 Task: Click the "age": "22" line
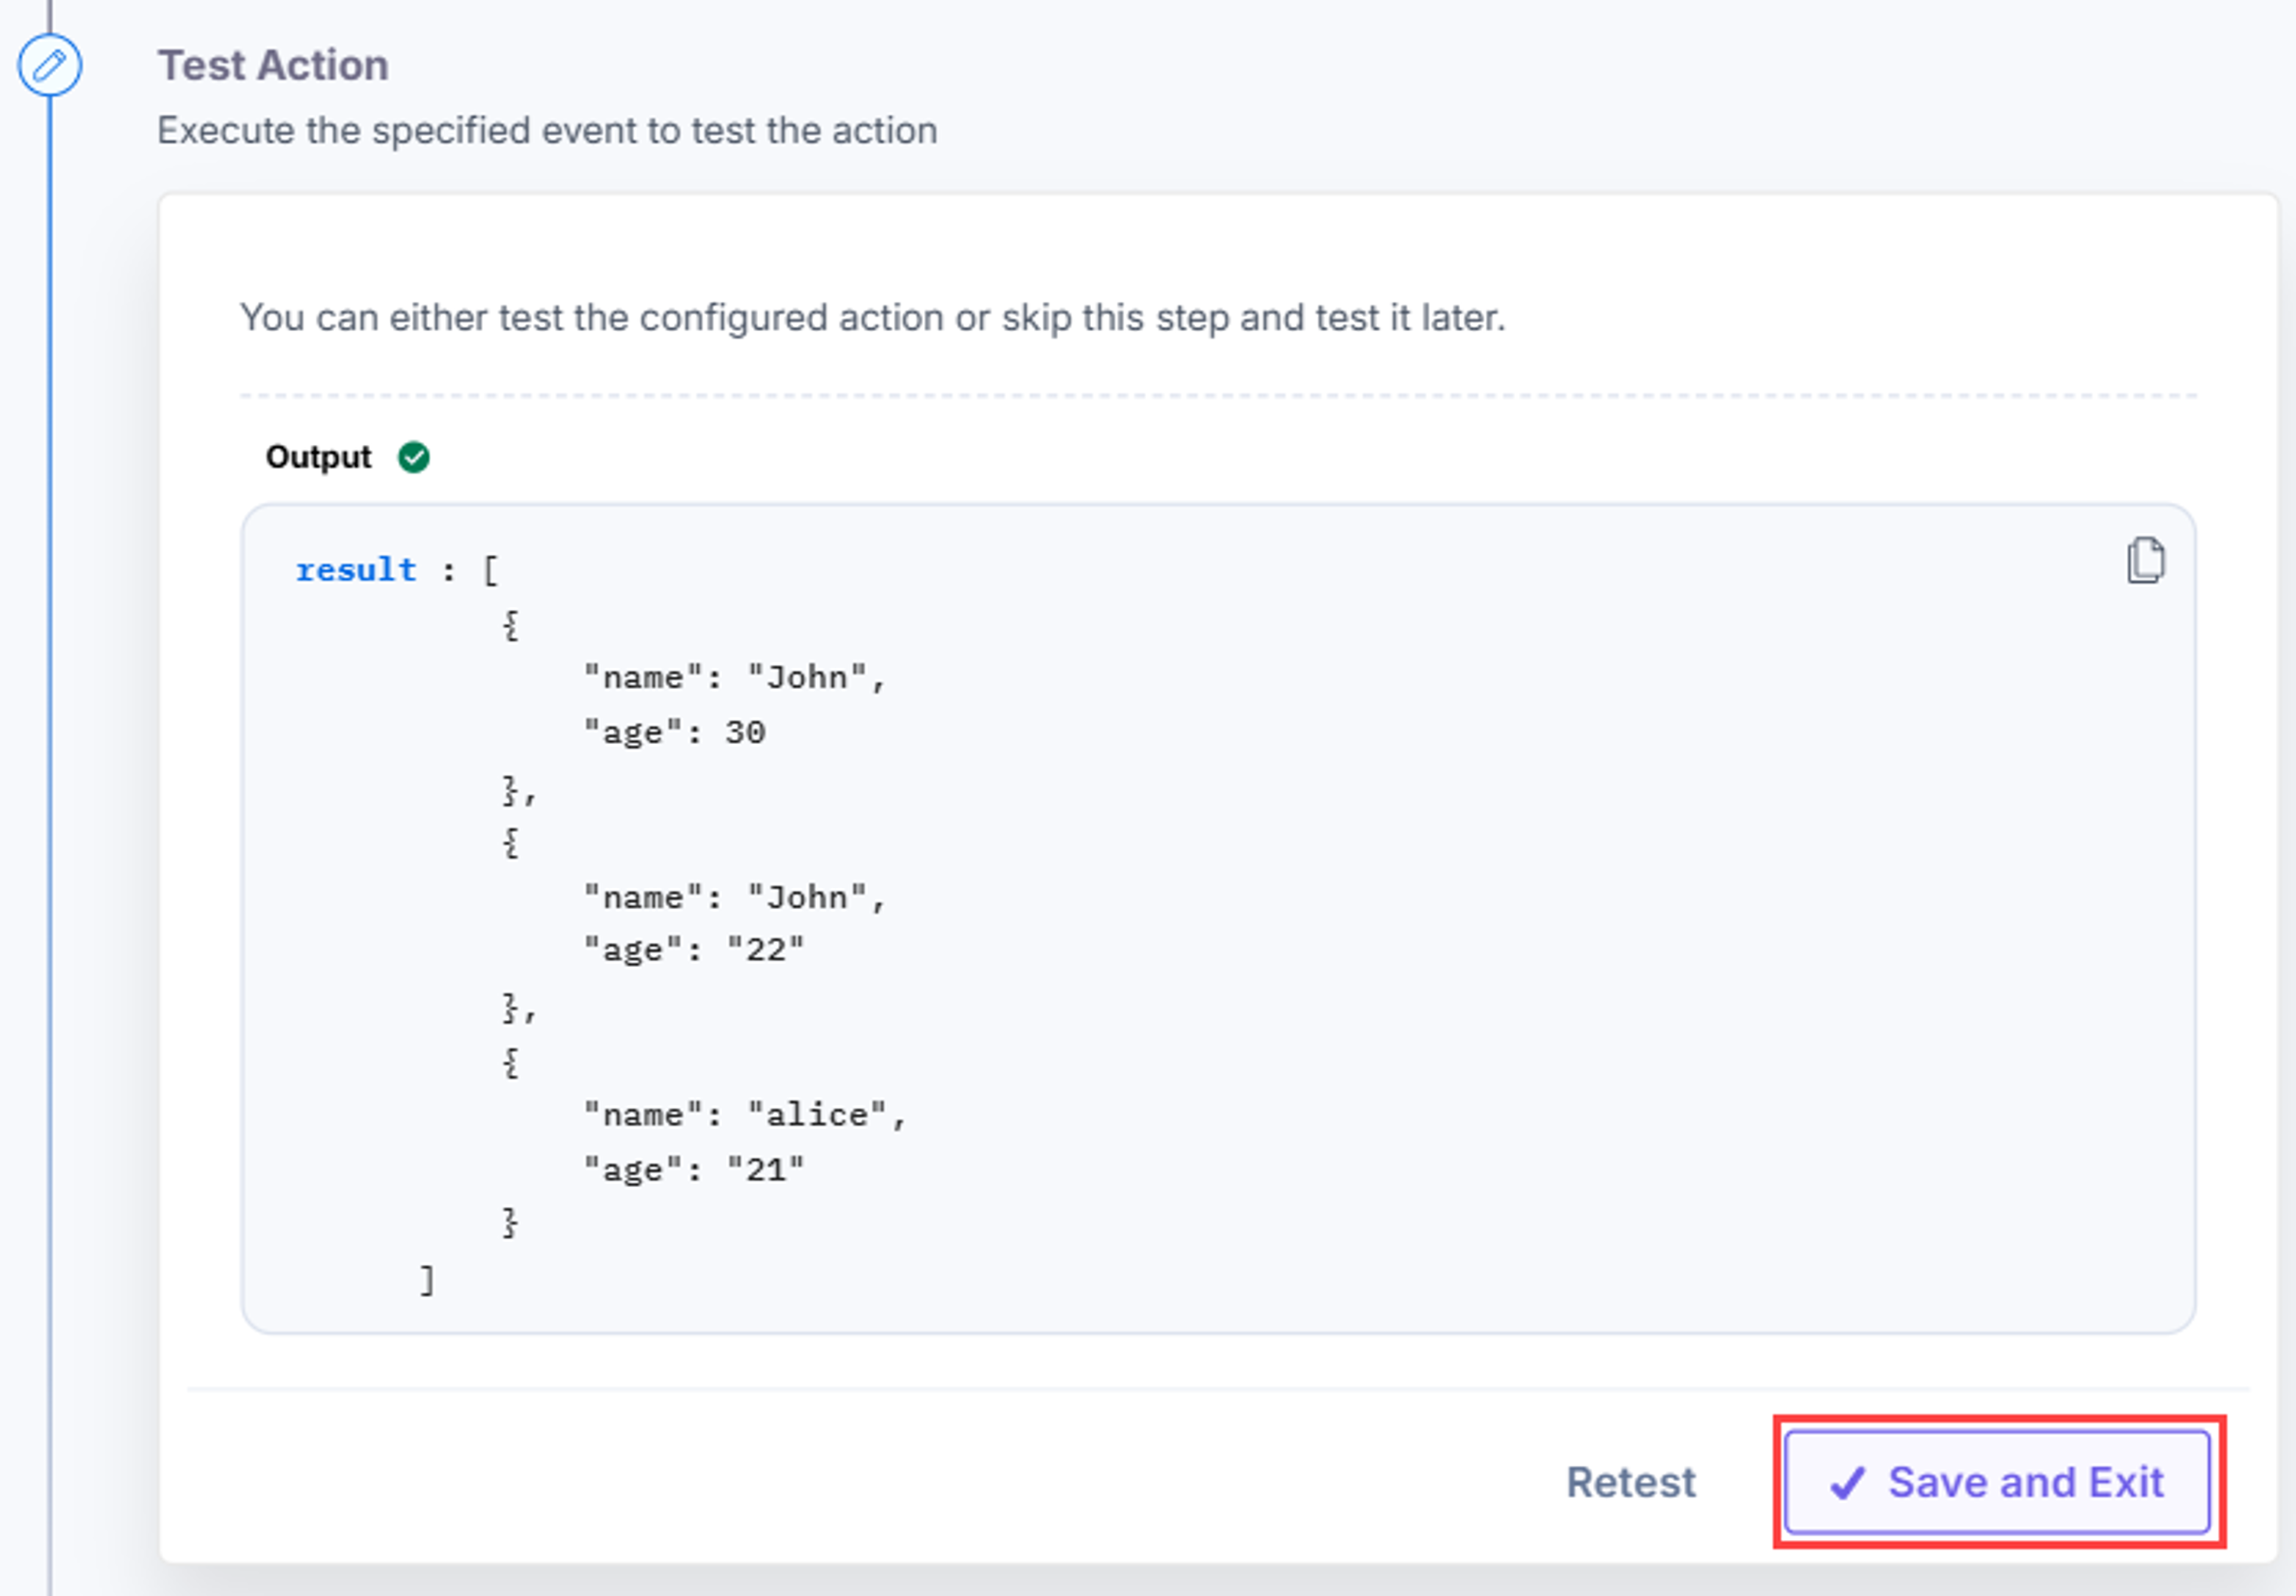pyautogui.click(x=694, y=950)
